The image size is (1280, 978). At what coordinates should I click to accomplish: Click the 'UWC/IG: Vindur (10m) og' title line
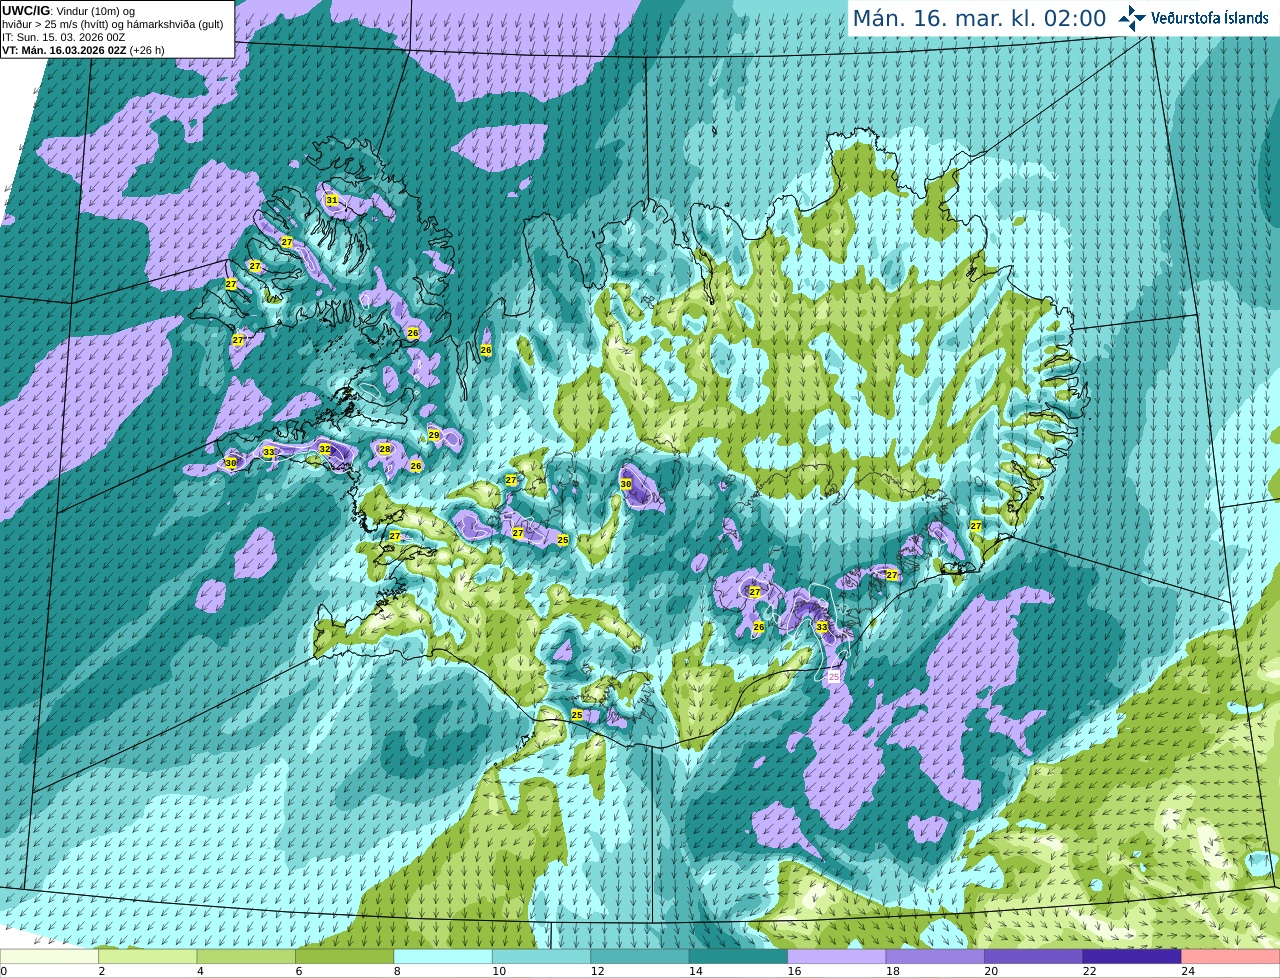pos(68,10)
